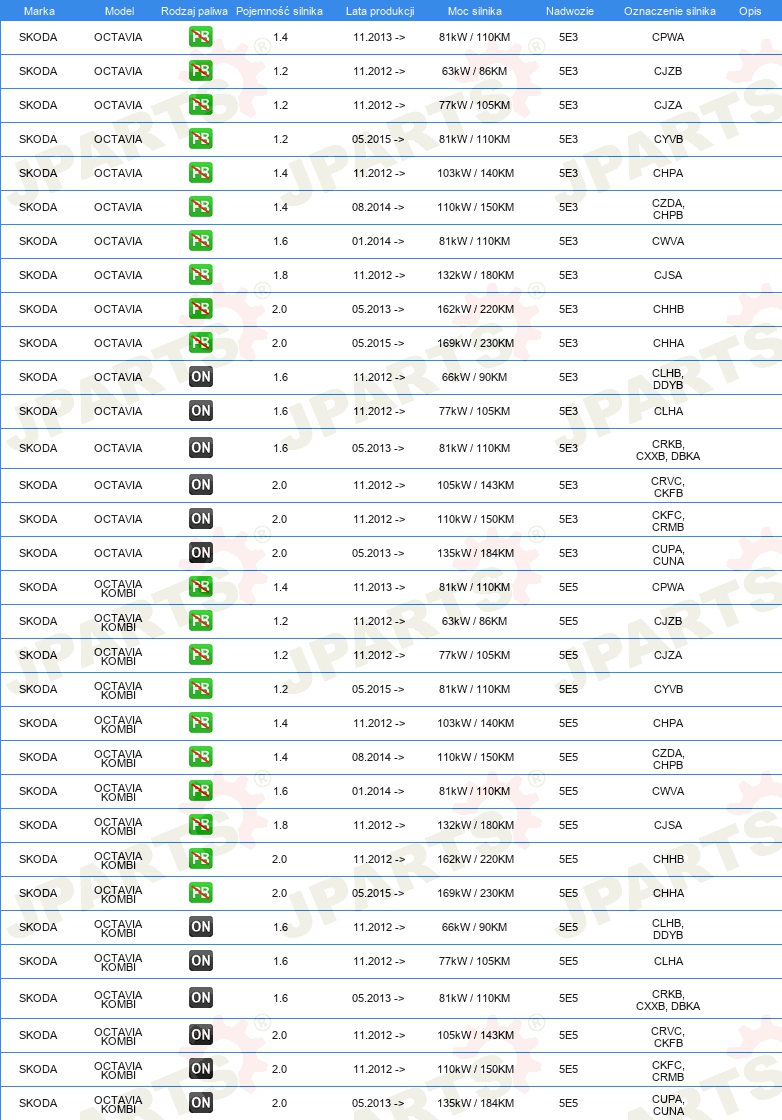The height and width of the screenshot is (1120, 782).
Task: Select 'CHPA' engine code in OCTAVIA KOMBI row
Action: coord(668,723)
